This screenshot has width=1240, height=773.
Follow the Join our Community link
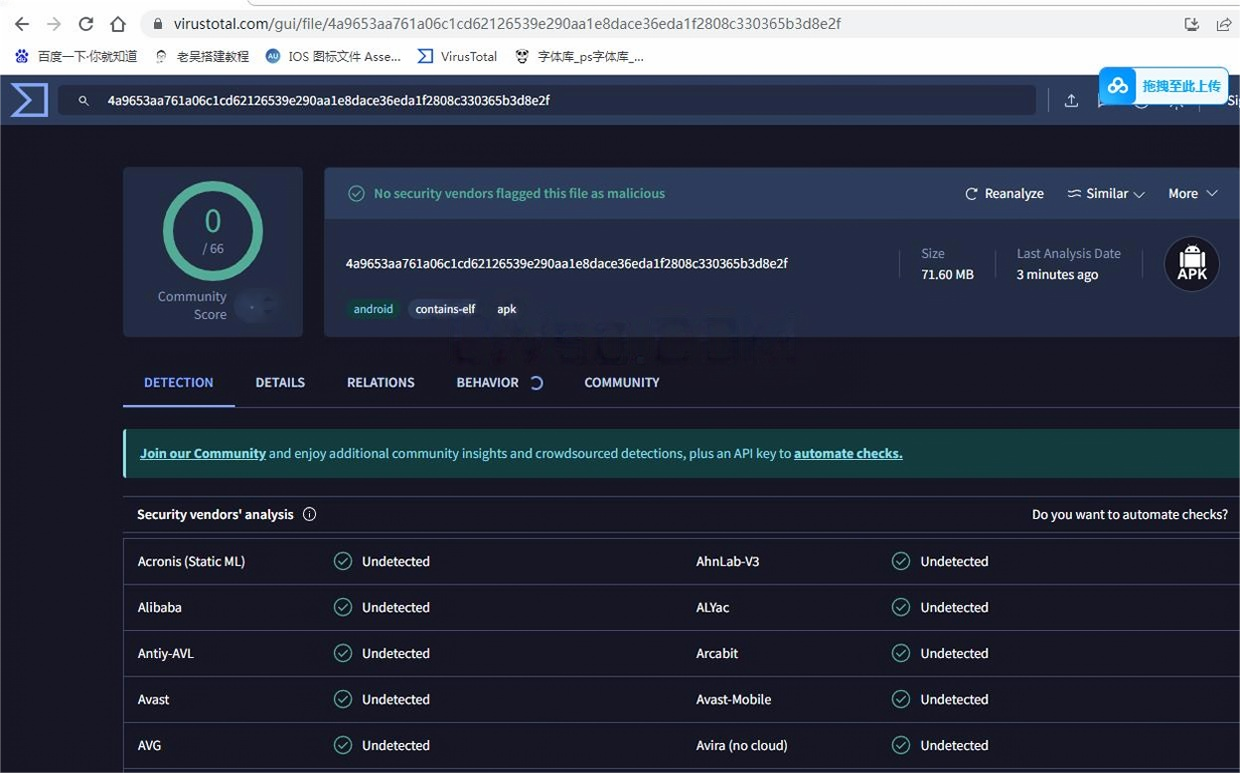pyautogui.click(x=203, y=453)
